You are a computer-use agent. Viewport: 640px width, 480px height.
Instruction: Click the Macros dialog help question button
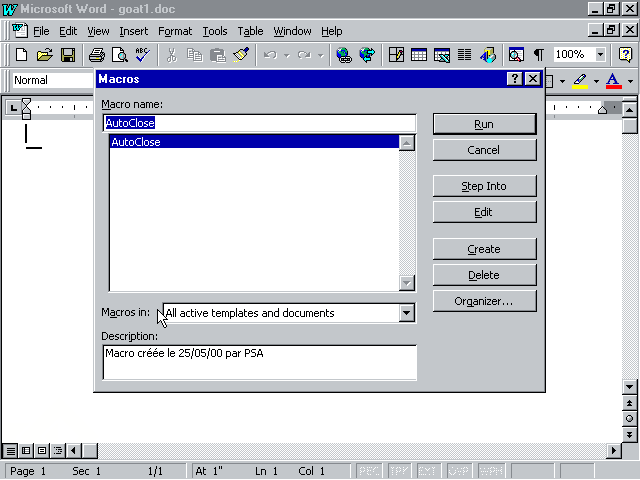click(x=515, y=79)
